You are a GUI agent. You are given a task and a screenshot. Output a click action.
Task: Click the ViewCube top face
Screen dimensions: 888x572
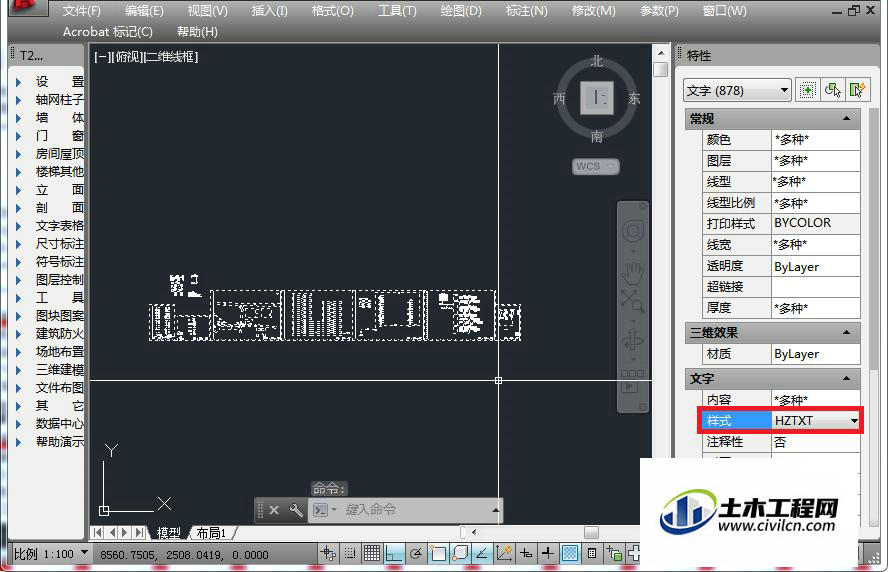tap(597, 98)
